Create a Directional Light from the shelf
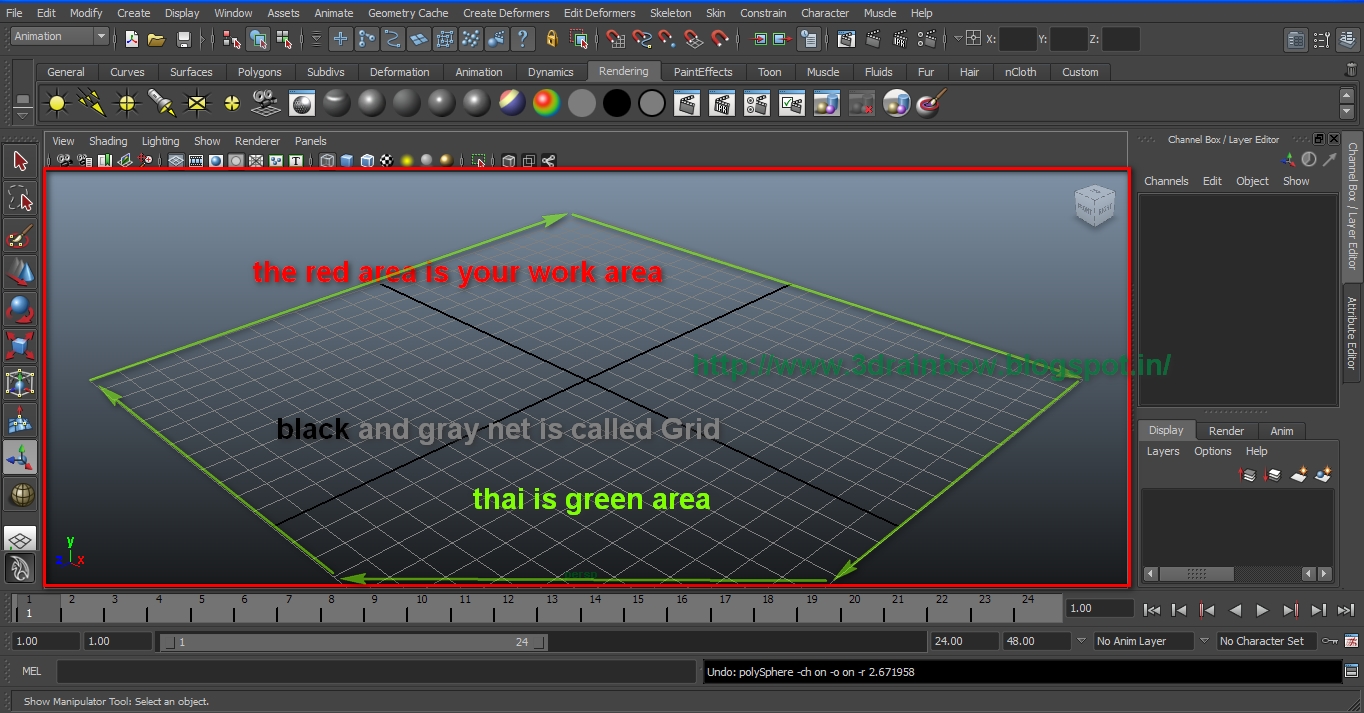This screenshot has width=1364, height=713. (x=92, y=103)
